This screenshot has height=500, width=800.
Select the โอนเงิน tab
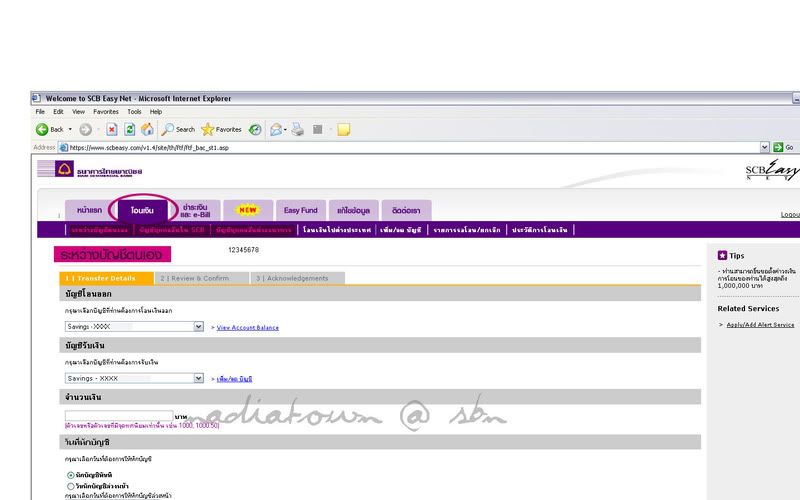(x=142, y=210)
